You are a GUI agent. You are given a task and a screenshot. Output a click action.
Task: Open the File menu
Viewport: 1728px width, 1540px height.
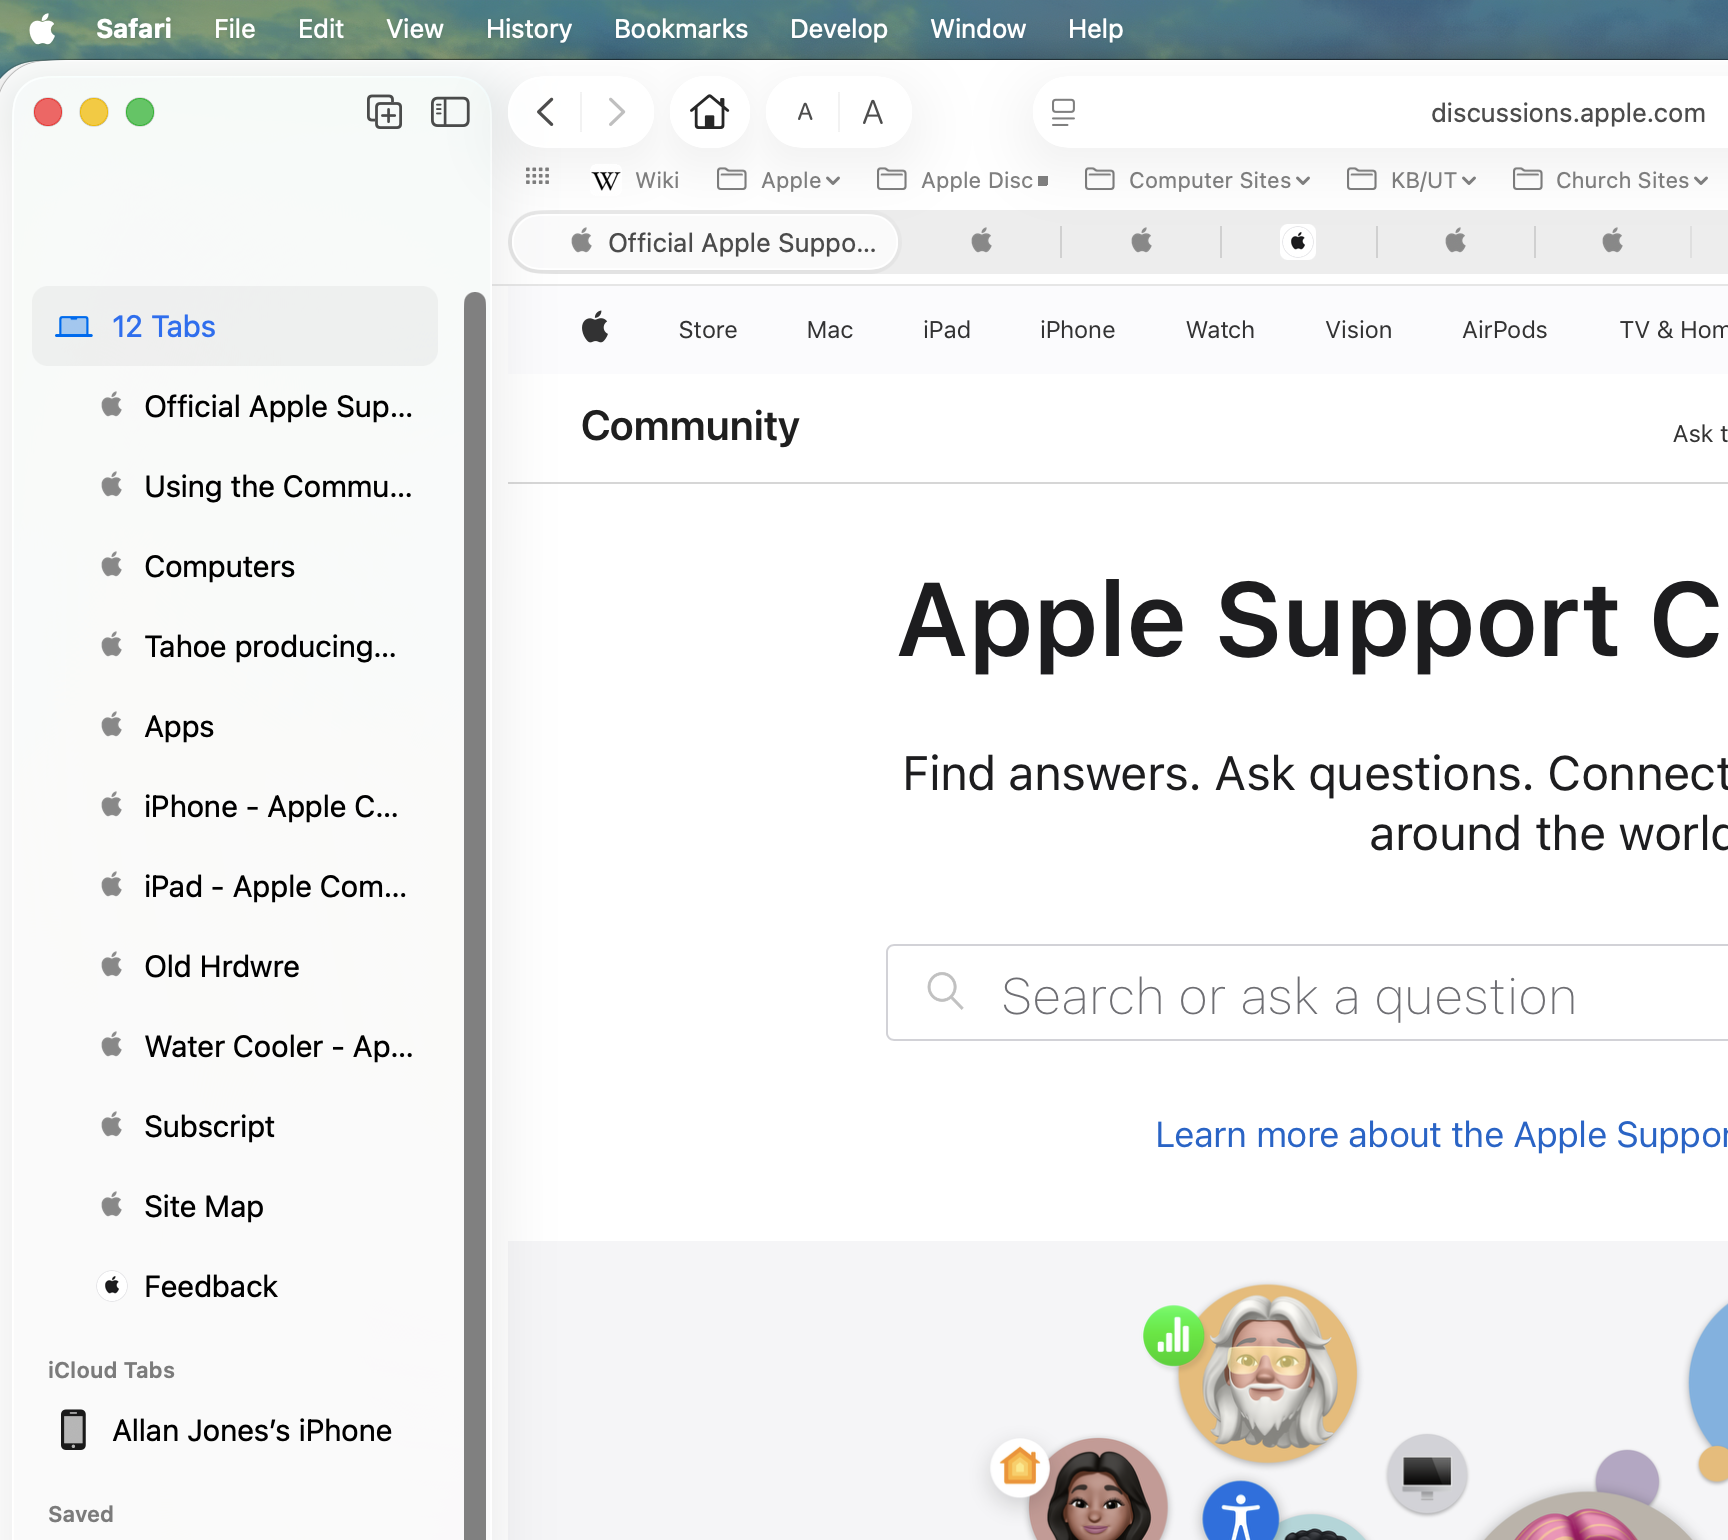(235, 29)
